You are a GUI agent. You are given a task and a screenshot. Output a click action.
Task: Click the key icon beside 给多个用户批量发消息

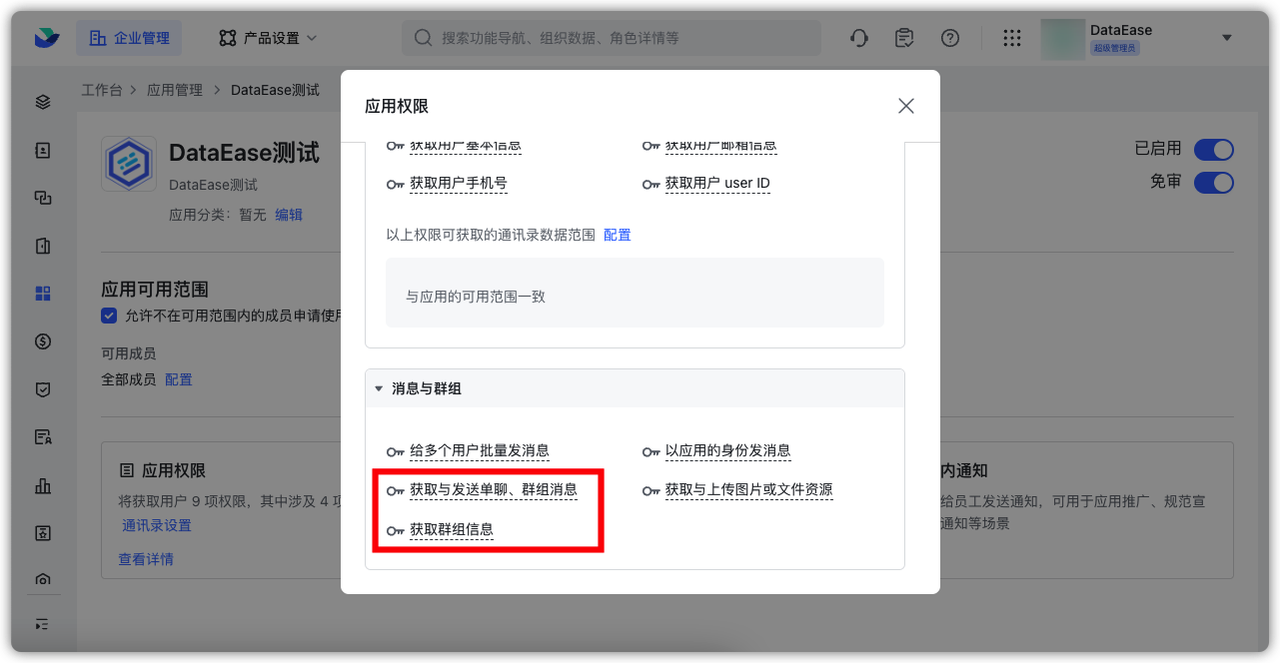396,452
